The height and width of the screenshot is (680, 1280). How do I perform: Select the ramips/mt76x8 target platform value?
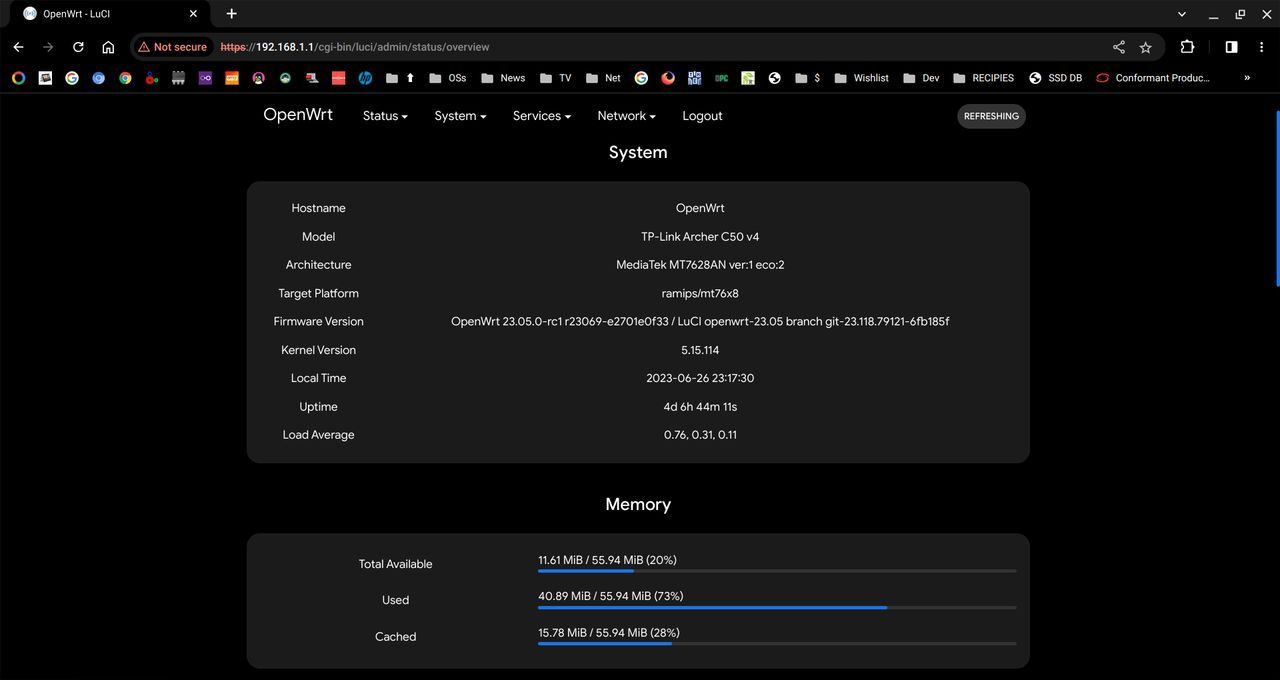coord(700,293)
